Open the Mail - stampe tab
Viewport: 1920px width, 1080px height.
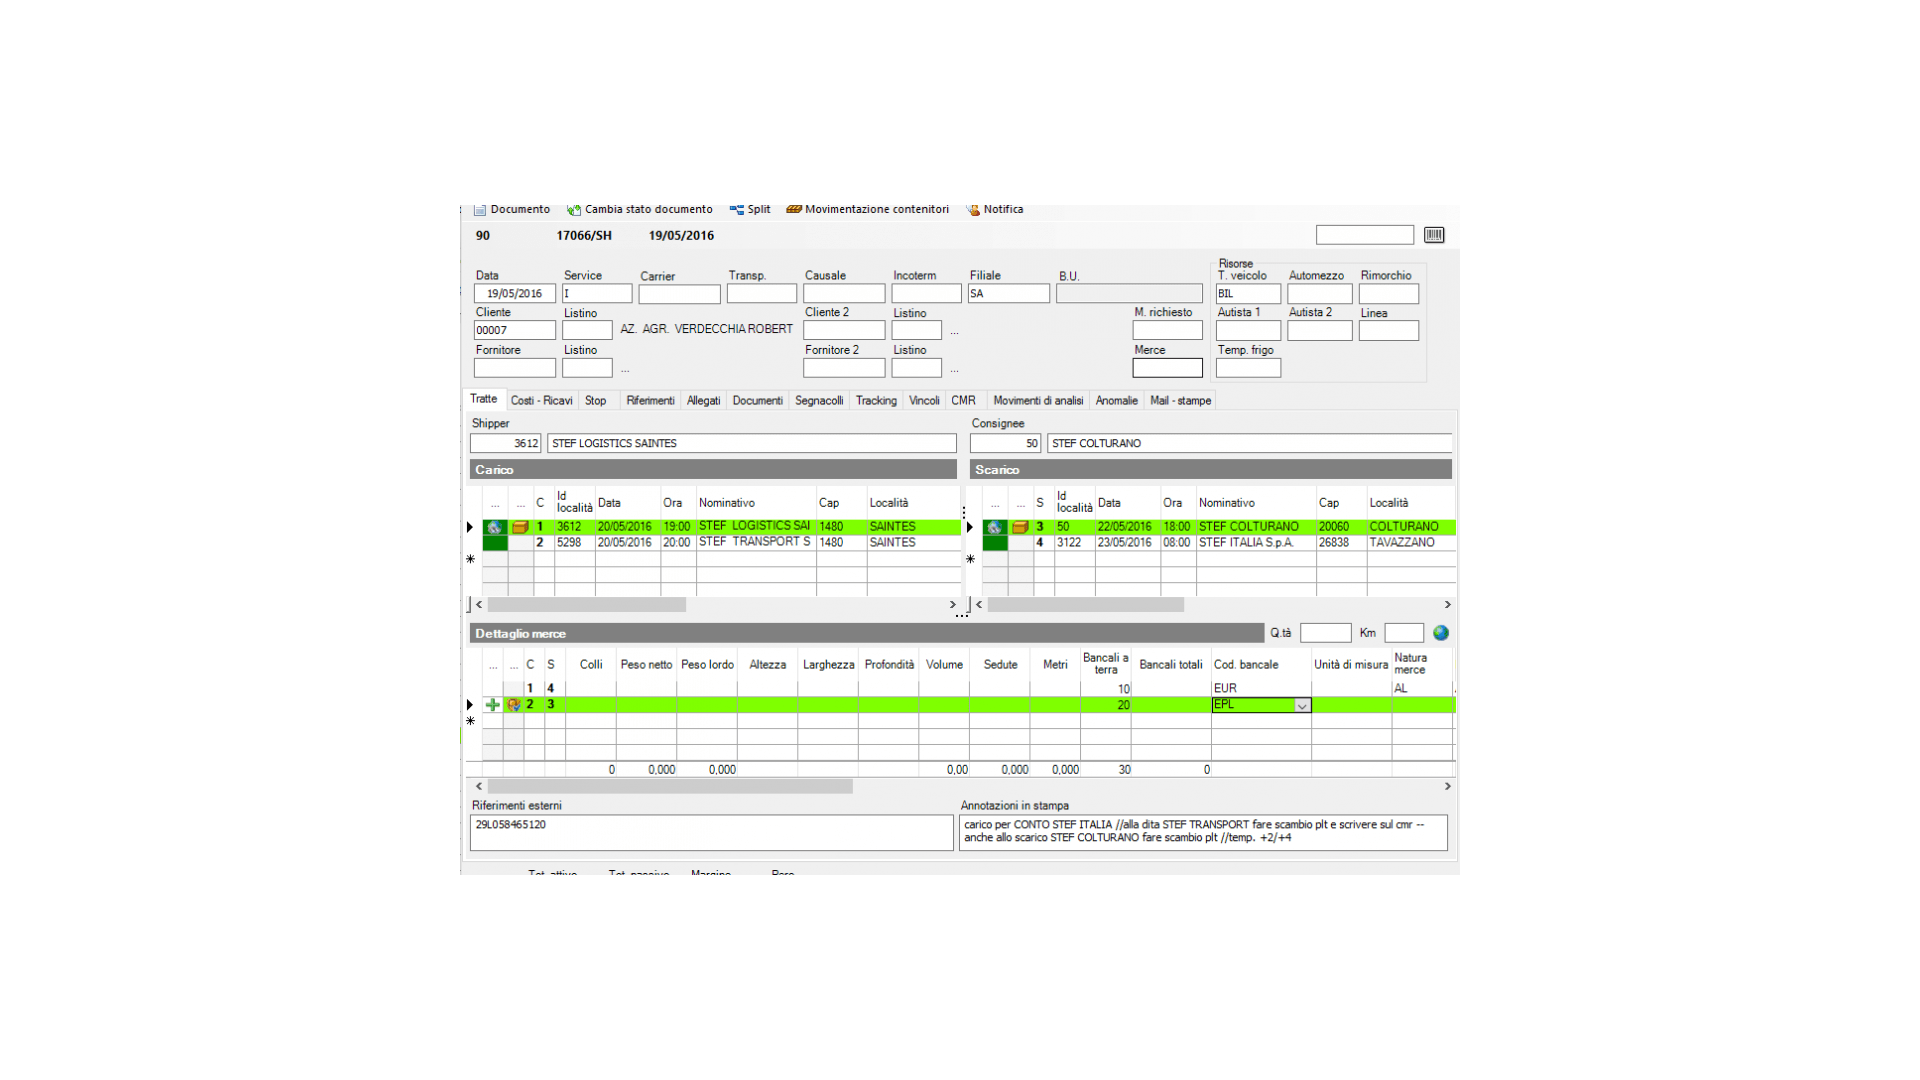tap(1180, 401)
